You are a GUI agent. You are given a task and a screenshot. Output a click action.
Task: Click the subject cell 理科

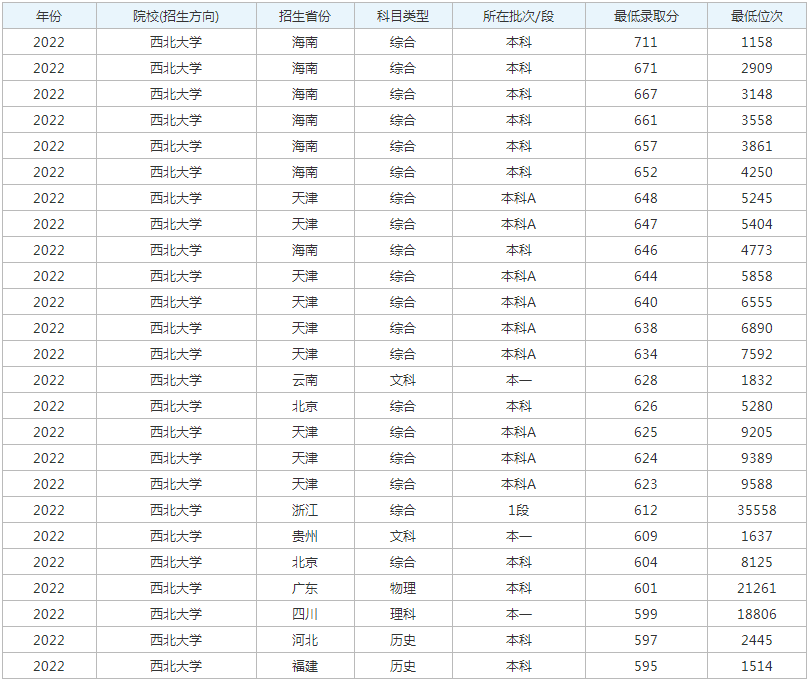coord(403,614)
